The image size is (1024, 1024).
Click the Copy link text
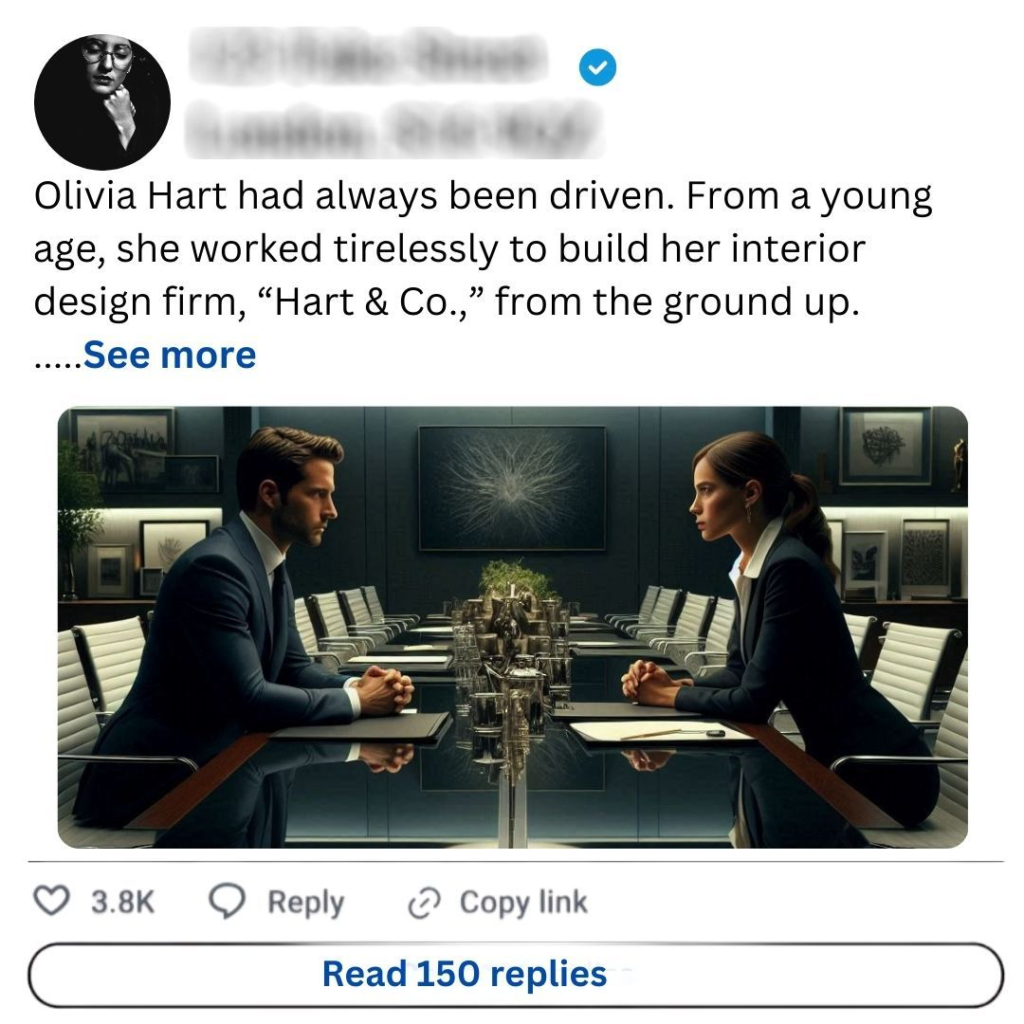523,903
